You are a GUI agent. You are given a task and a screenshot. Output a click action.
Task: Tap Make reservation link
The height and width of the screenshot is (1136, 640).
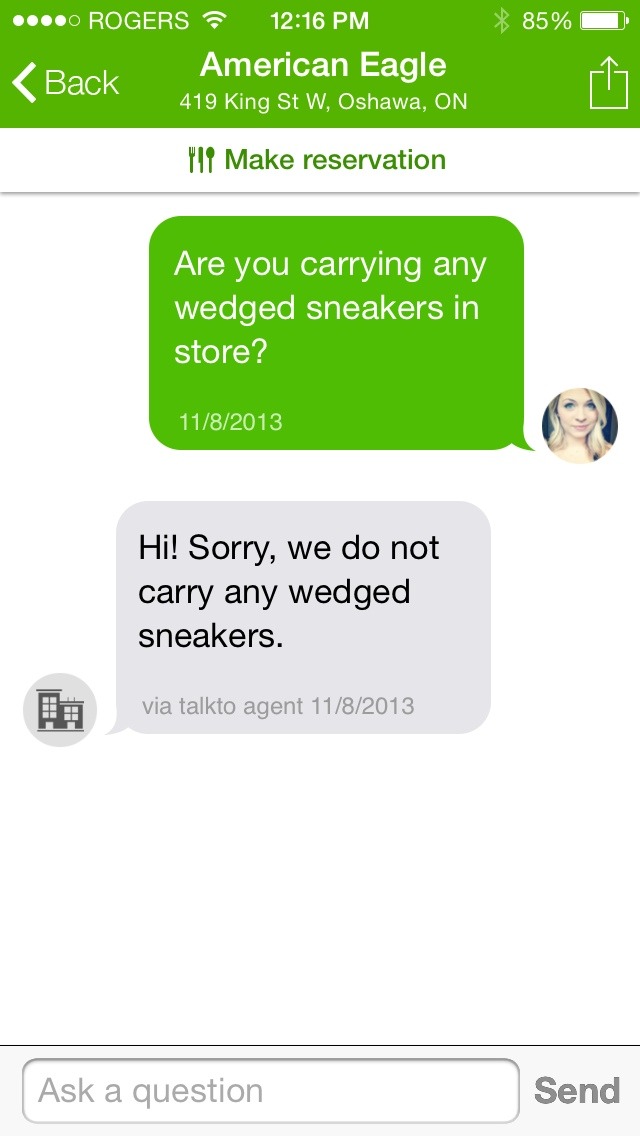317,159
